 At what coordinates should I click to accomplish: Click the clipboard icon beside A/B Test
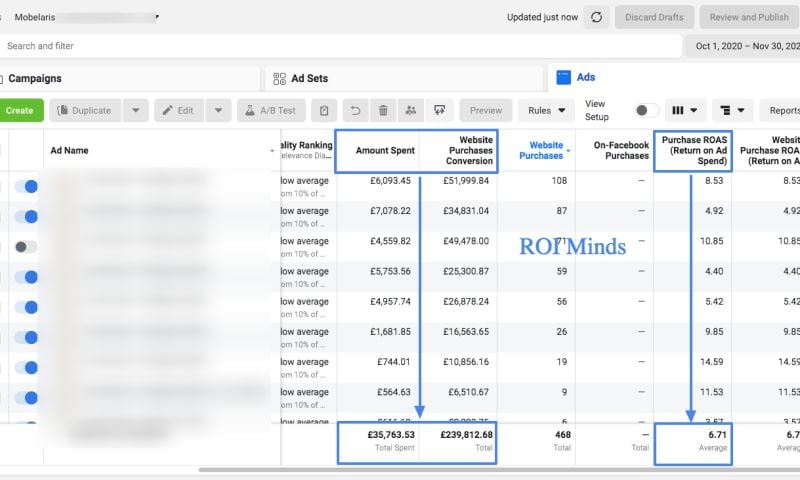tap(322, 110)
